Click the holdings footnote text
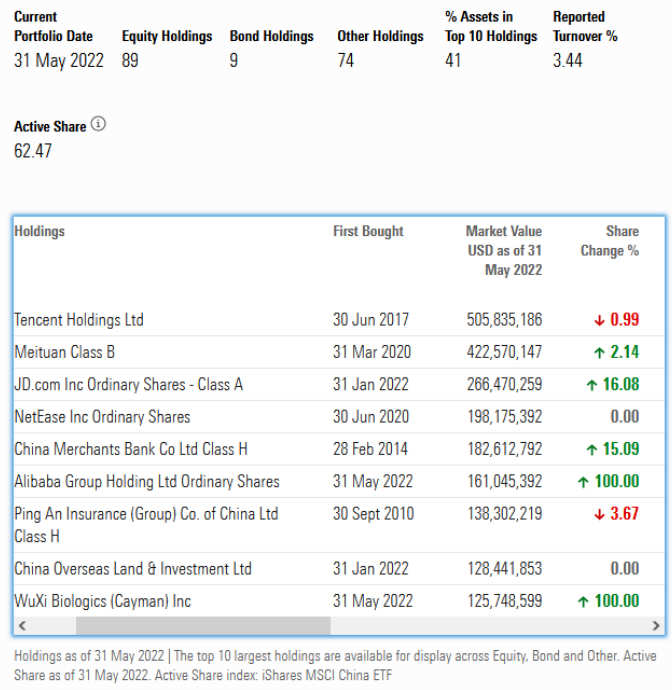The image size is (672, 690). click(335, 665)
